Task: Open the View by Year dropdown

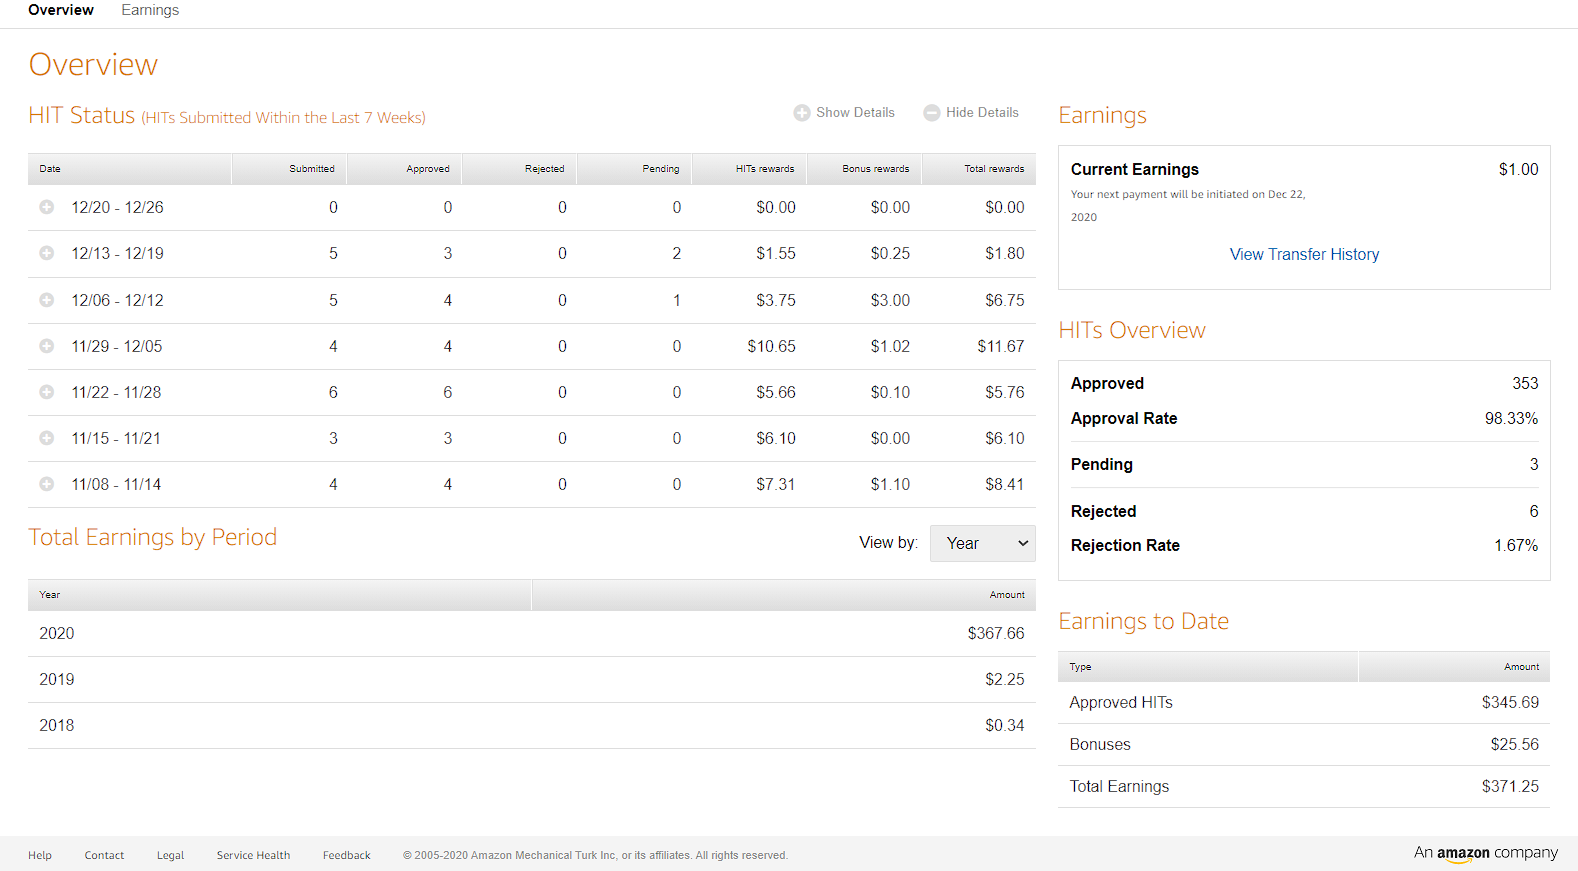Action: tap(983, 543)
